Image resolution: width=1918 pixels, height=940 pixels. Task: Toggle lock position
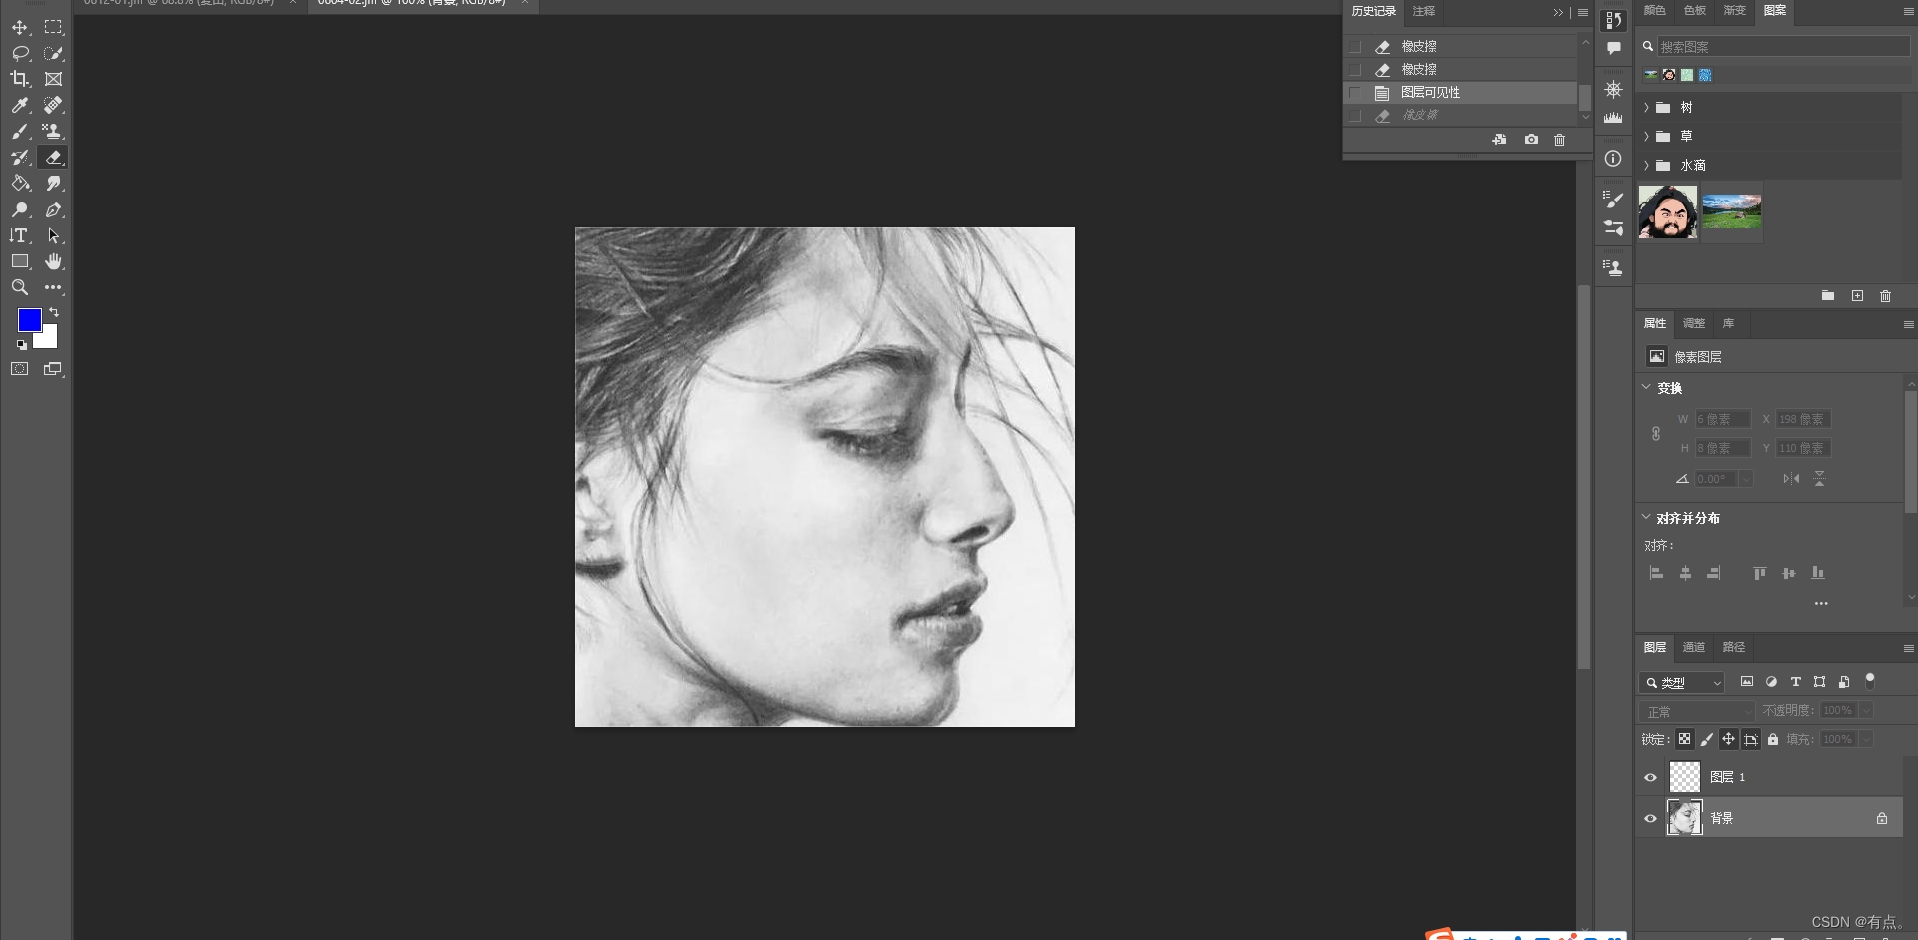click(1728, 739)
